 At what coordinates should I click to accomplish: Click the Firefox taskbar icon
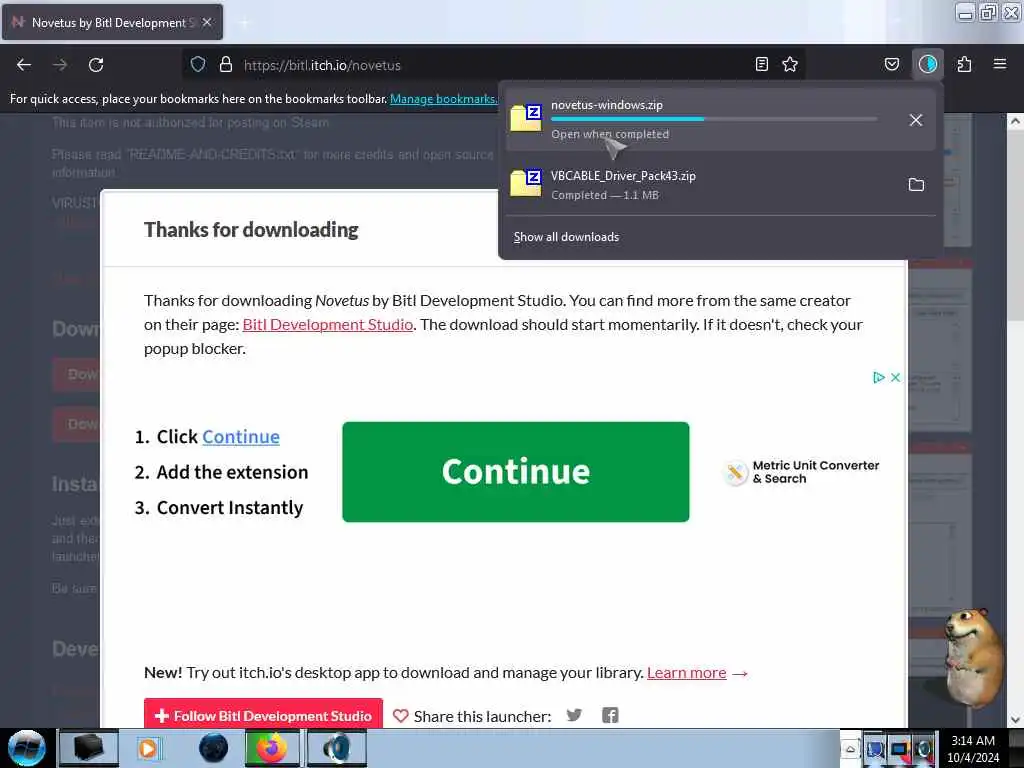pos(272,748)
